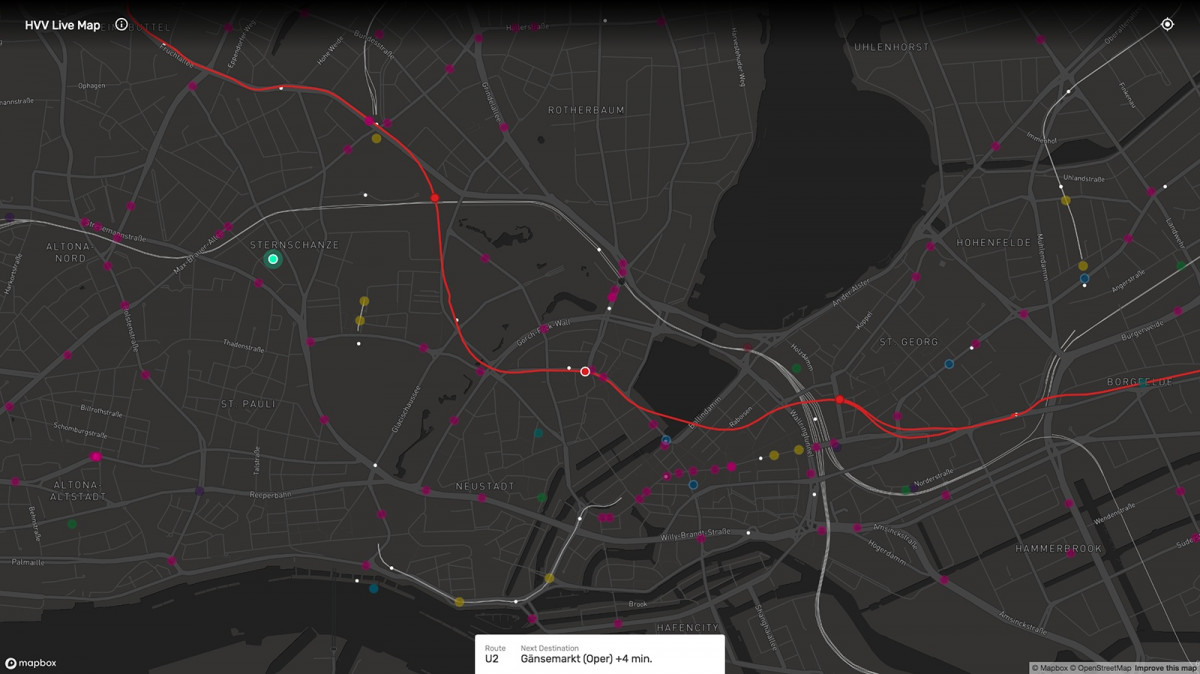
Task: Click the info icon beside the HVV Live Map title
Action: (x=120, y=25)
